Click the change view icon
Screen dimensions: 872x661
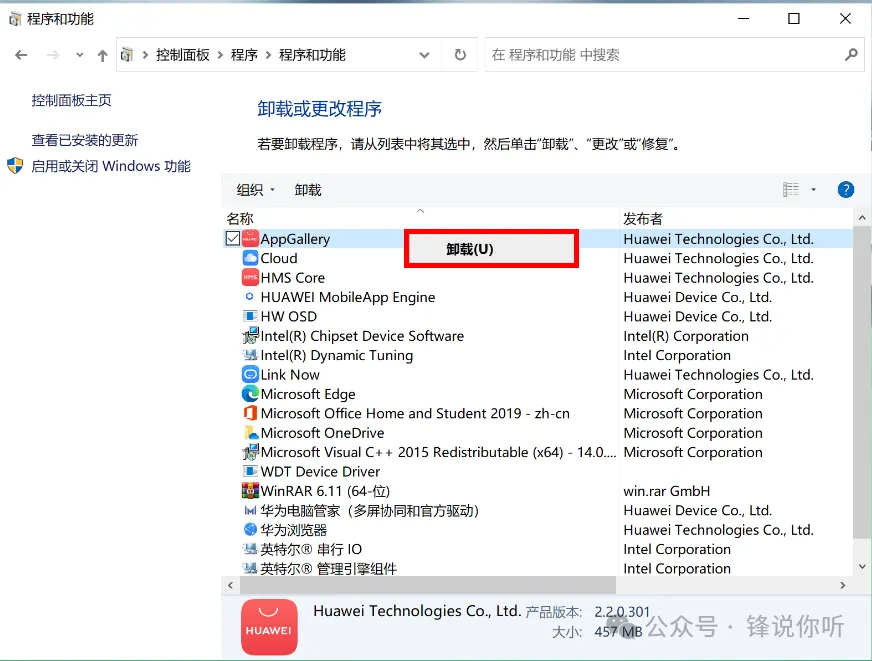click(x=790, y=190)
